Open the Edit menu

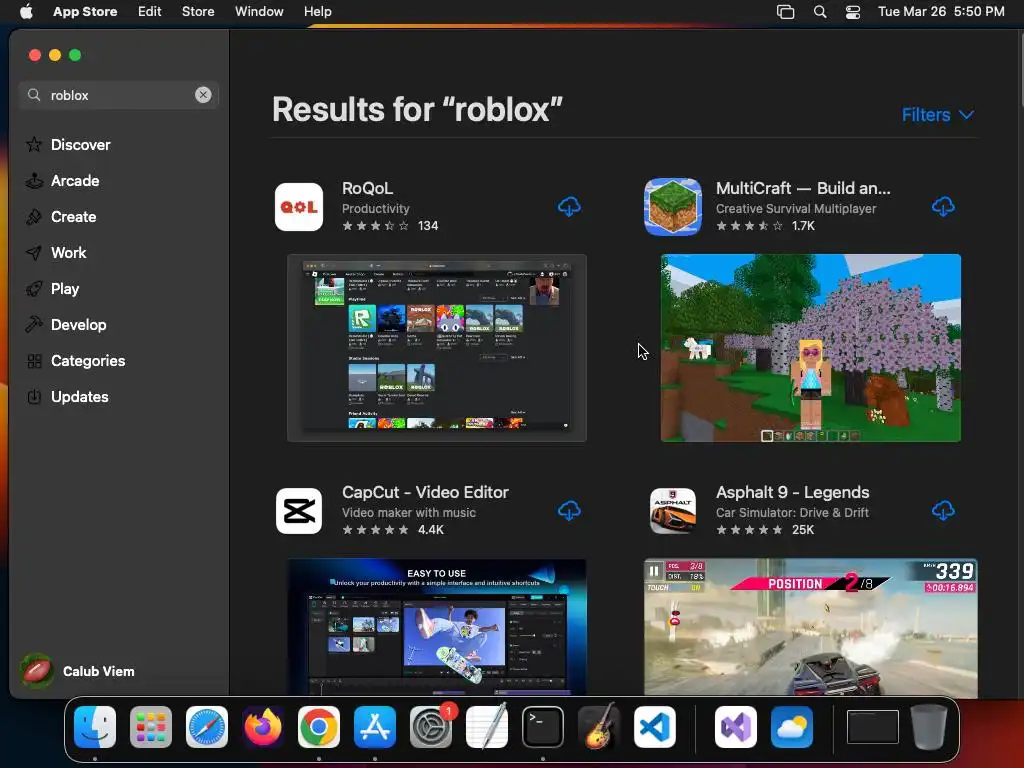(x=150, y=12)
